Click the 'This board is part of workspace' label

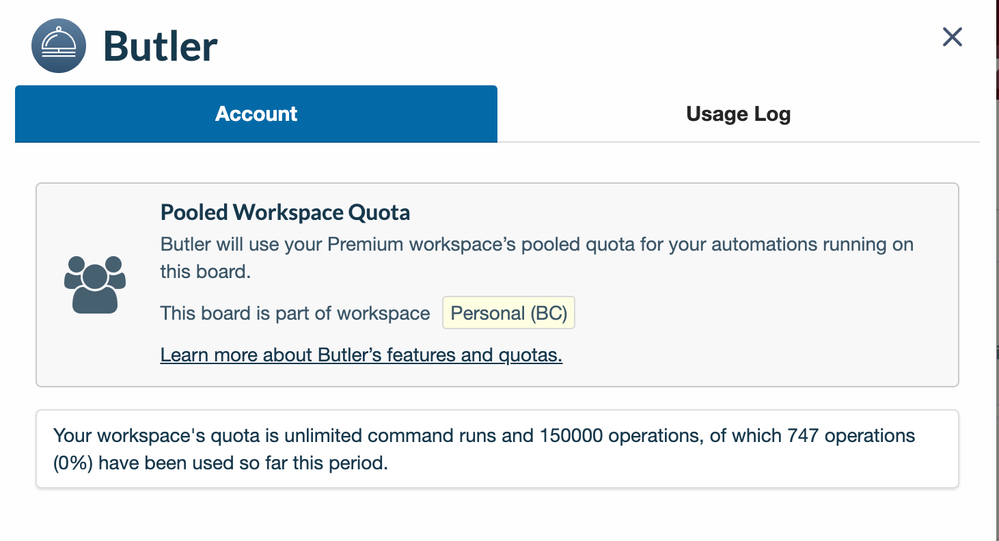click(295, 313)
